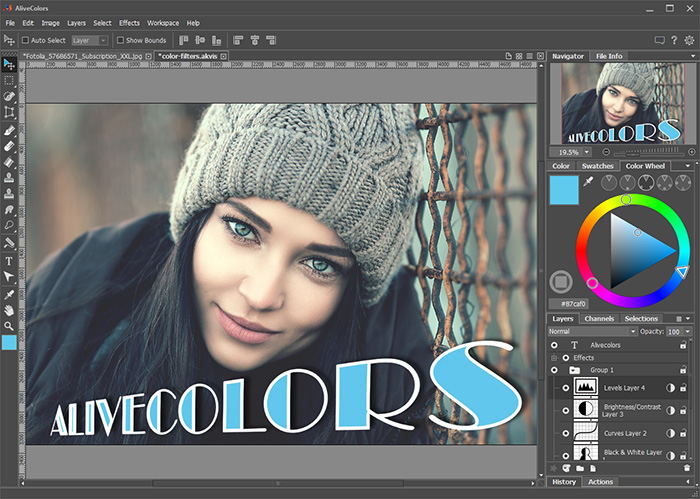Click the eyedropper icon in Color Wheel panel
The width and height of the screenshot is (700, 499).
coord(588,182)
